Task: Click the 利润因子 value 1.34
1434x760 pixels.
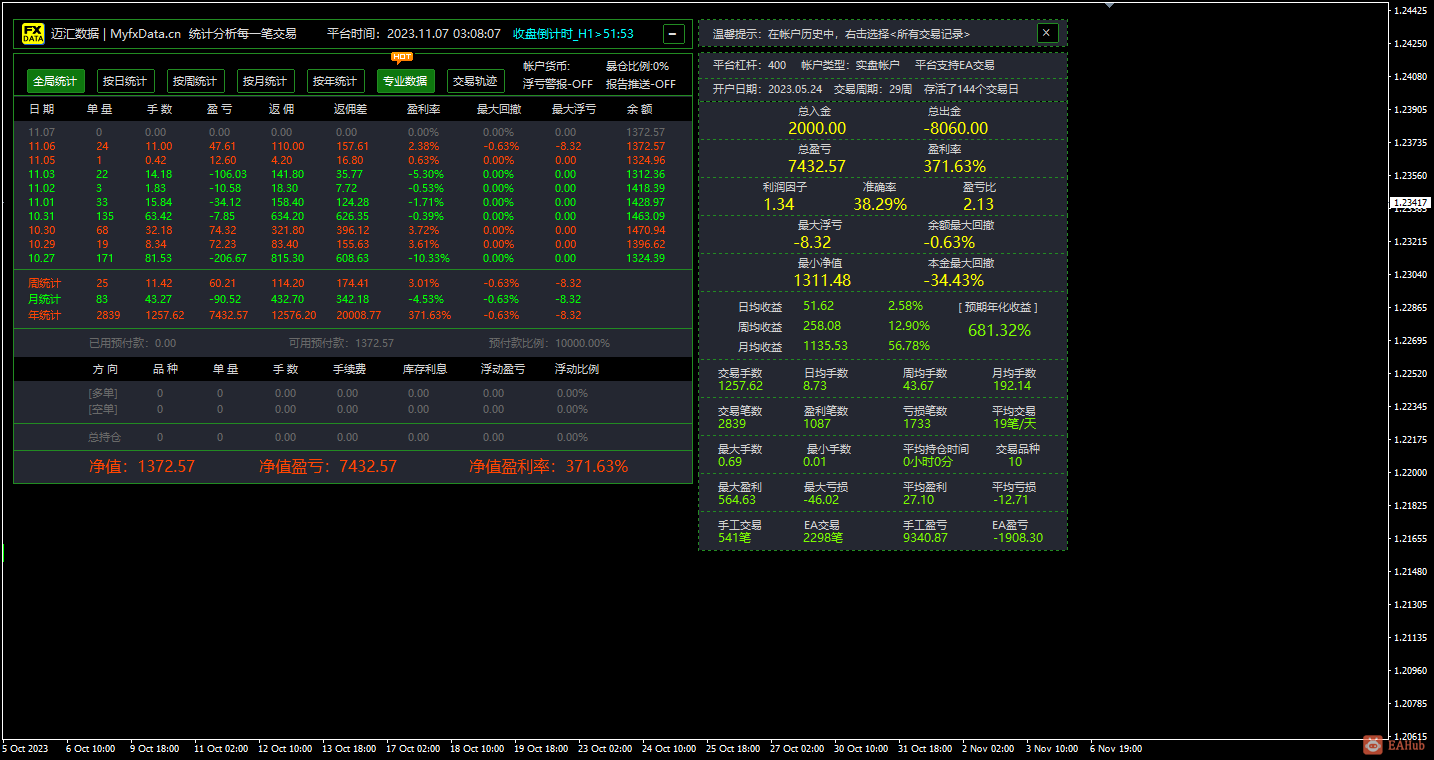Action: tap(779, 204)
